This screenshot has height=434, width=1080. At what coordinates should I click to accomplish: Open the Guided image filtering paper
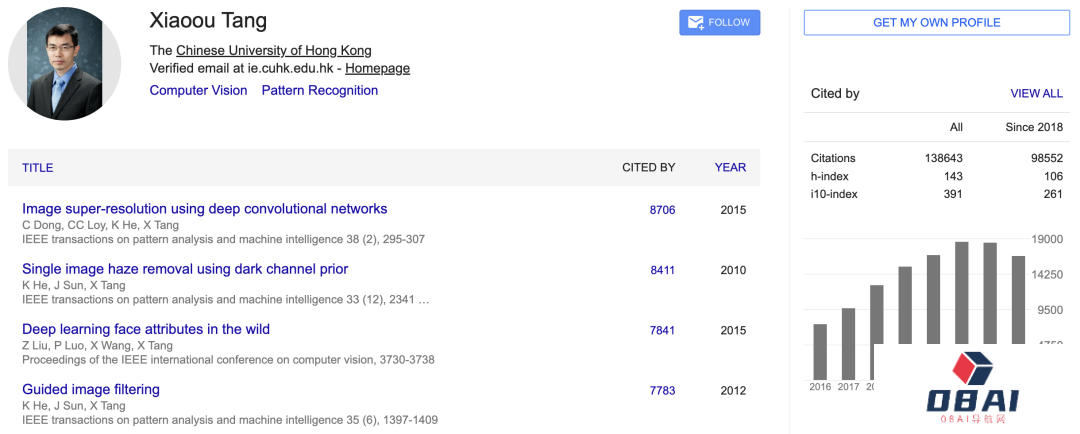click(91, 389)
